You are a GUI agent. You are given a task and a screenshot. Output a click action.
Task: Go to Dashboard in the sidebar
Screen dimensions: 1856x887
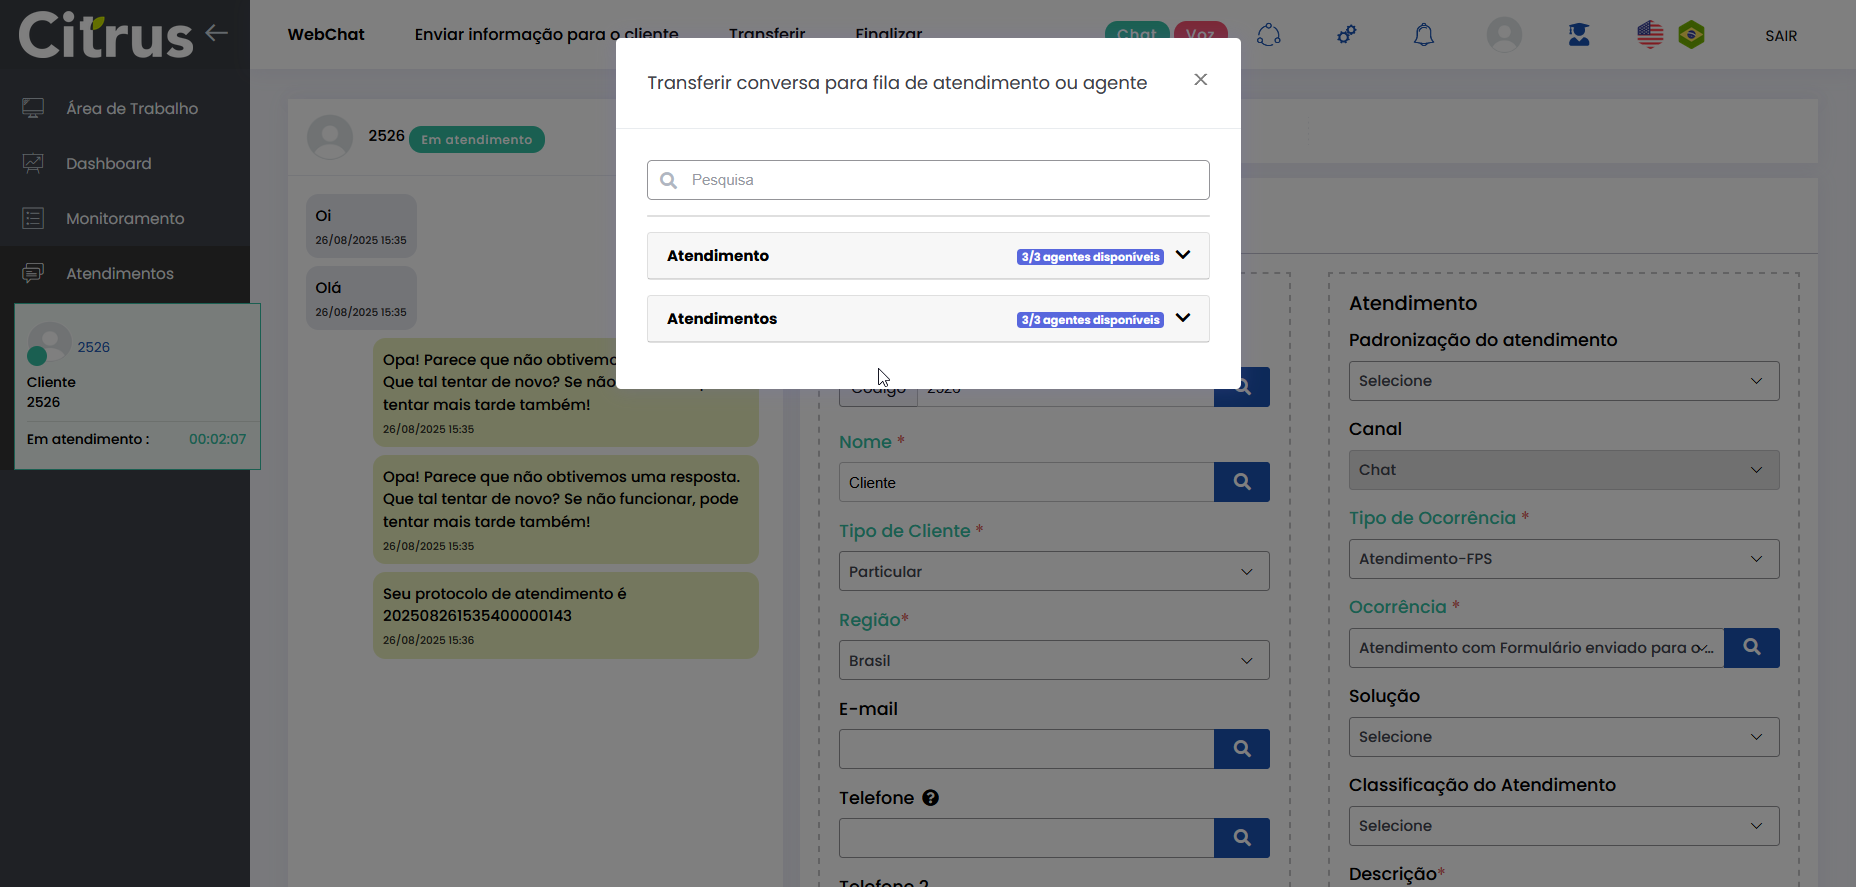(x=108, y=164)
